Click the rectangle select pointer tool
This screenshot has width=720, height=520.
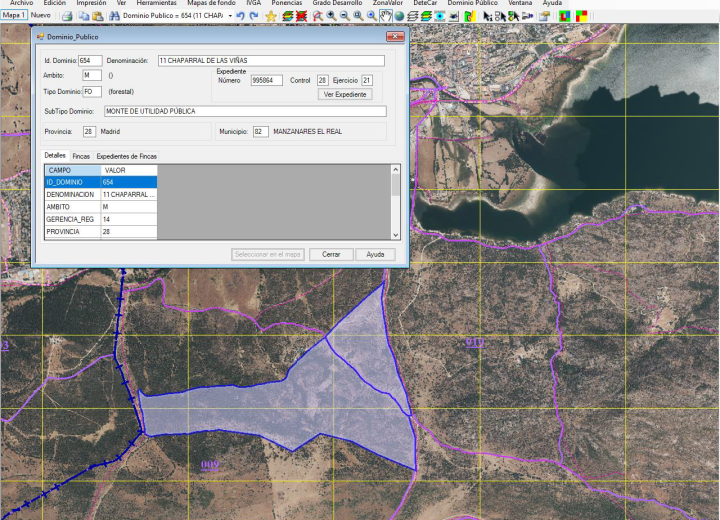[501, 17]
